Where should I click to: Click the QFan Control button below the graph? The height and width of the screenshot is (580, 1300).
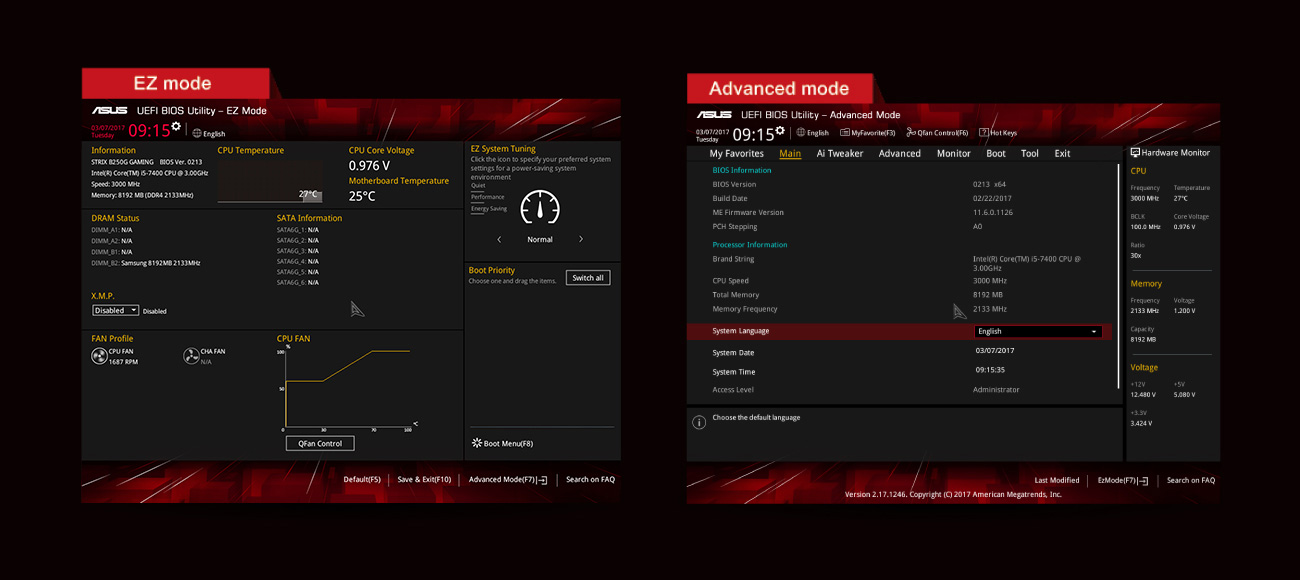pyautogui.click(x=321, y=443)
